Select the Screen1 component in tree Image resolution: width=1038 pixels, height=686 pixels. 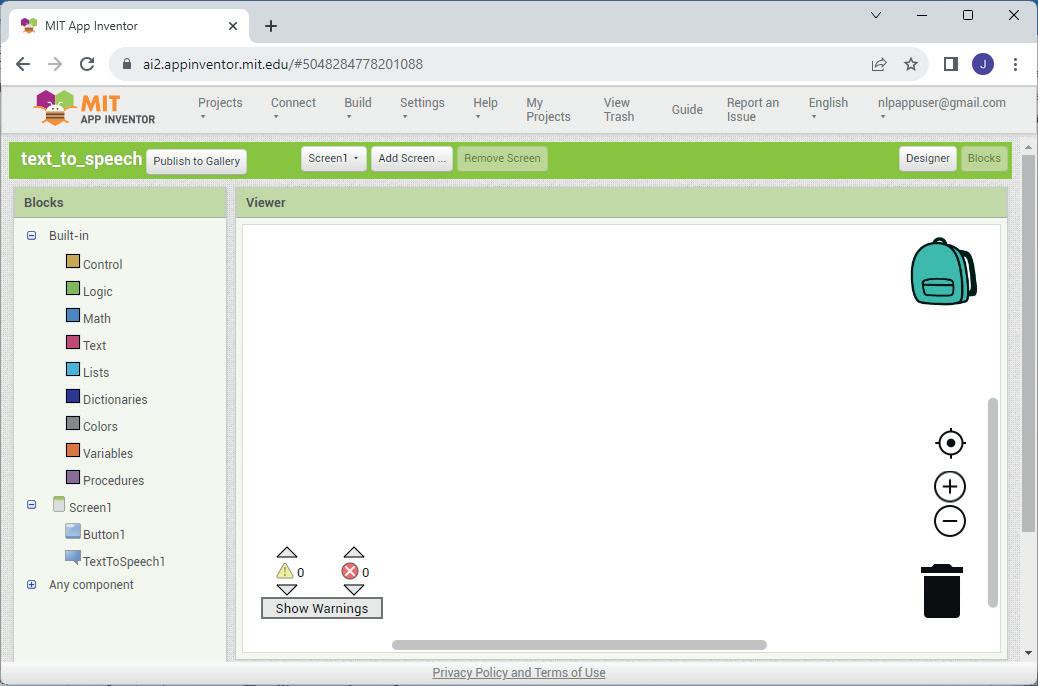[x=90, y=508]
